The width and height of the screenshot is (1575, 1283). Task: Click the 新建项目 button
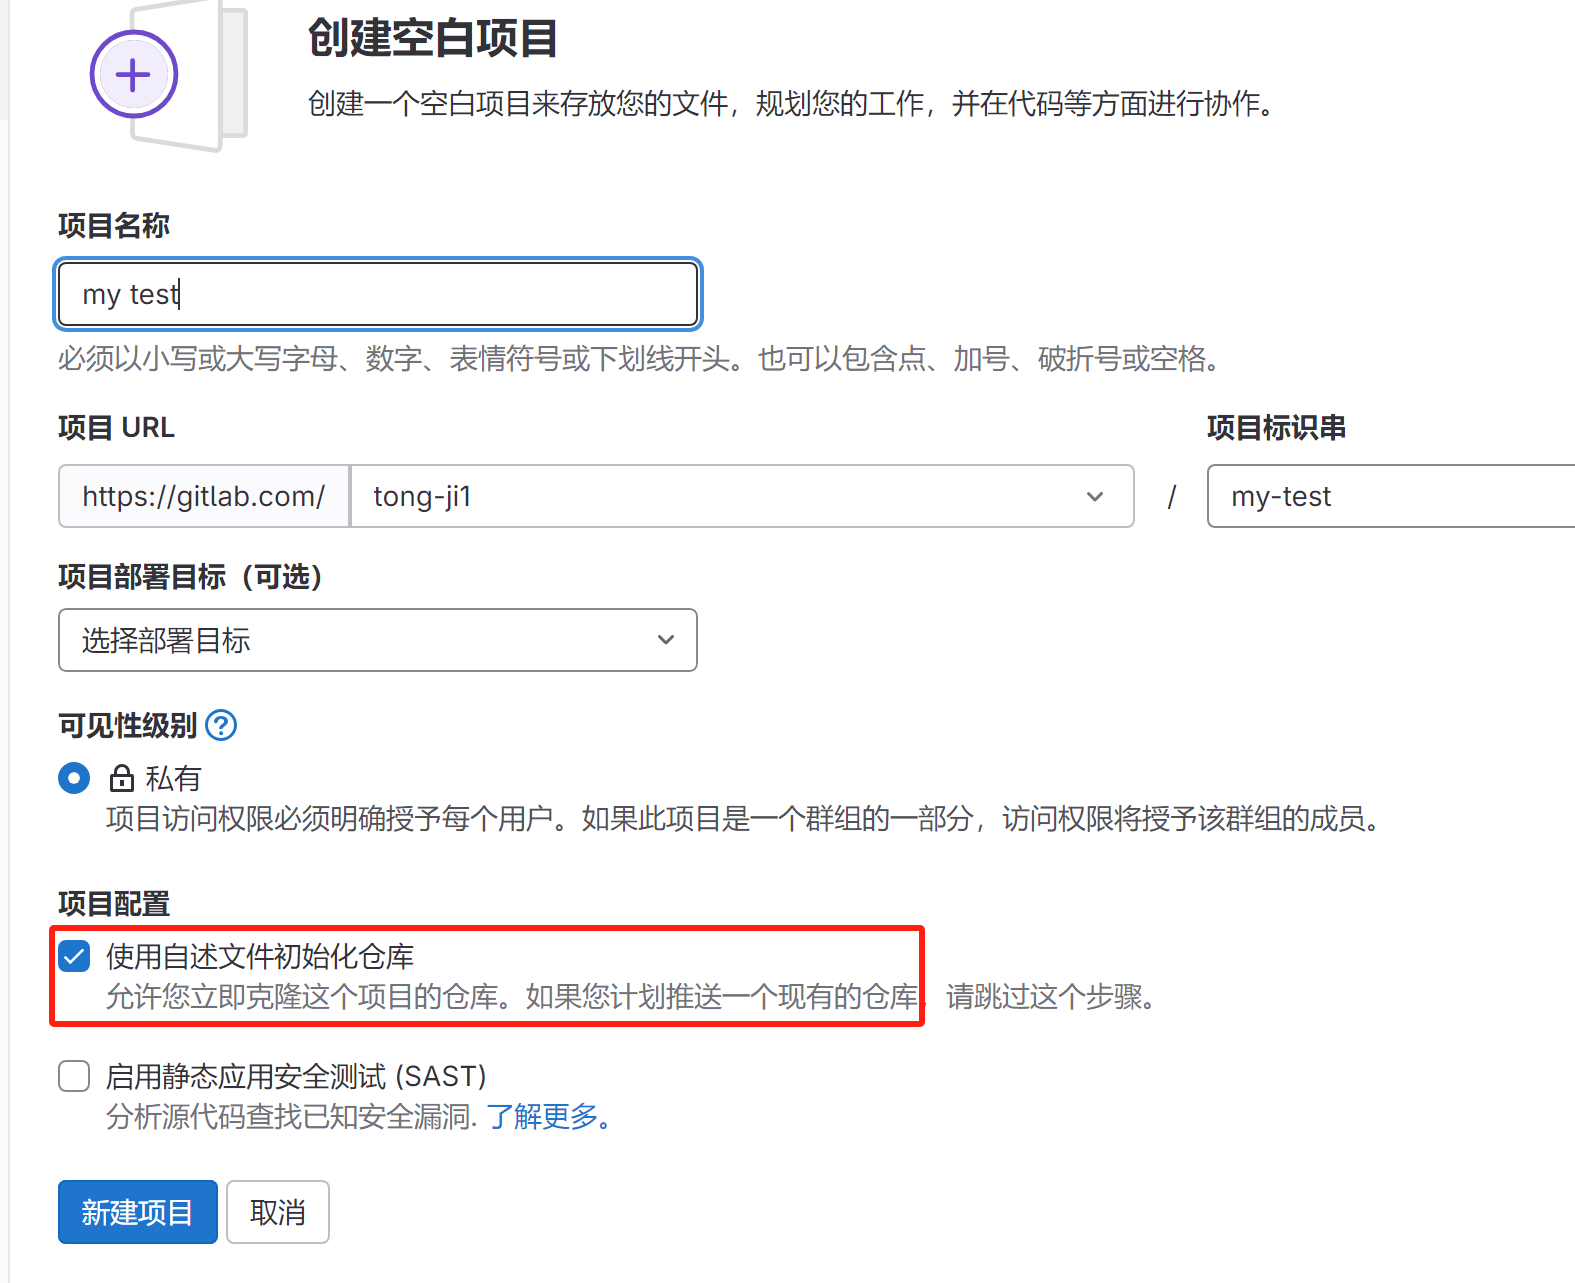138,1212
